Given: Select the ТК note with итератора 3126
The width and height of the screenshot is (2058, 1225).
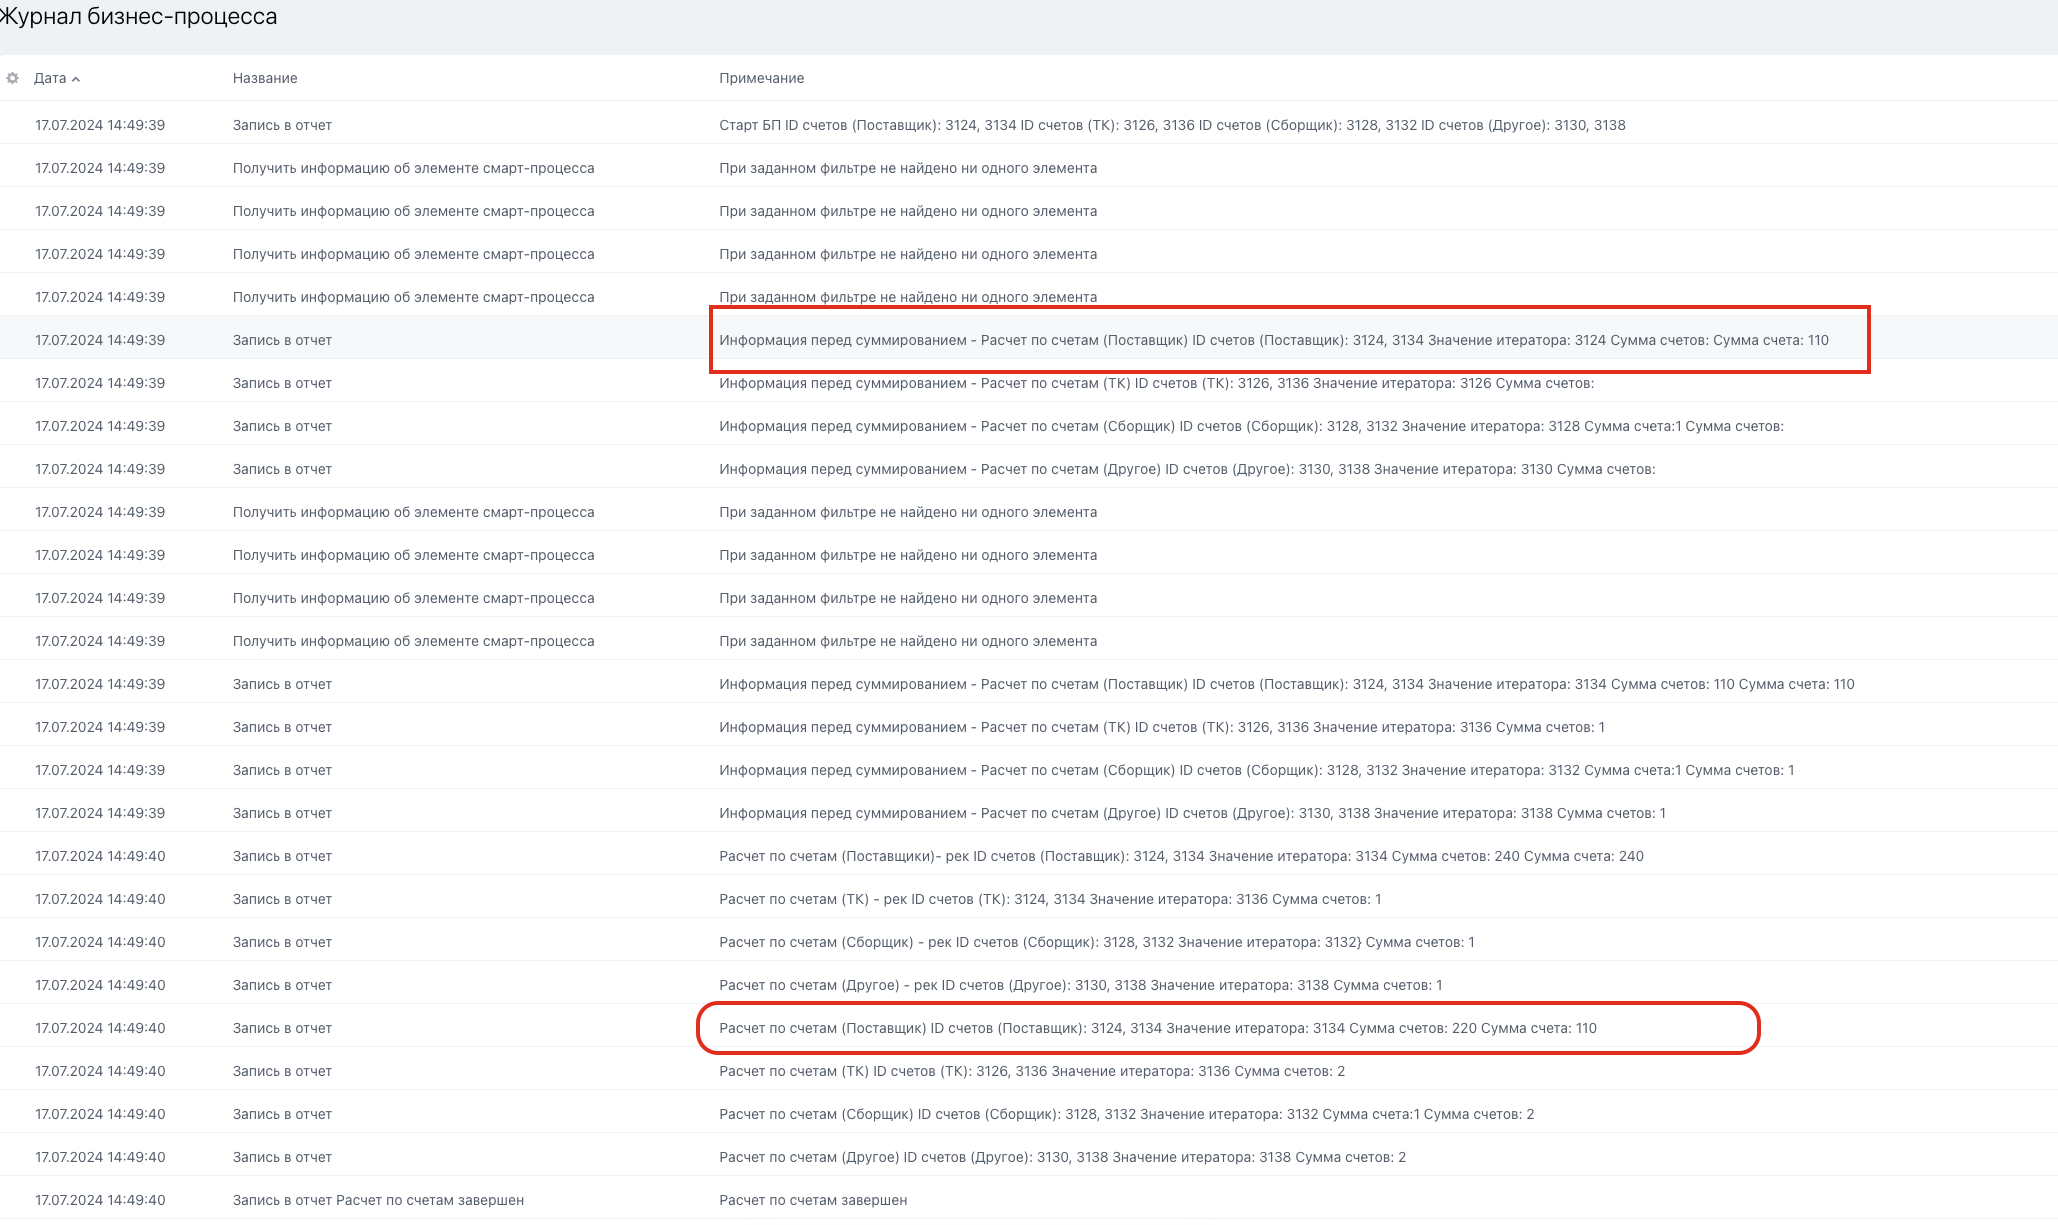Looking at the screenshot, I should click(1156, 383).
